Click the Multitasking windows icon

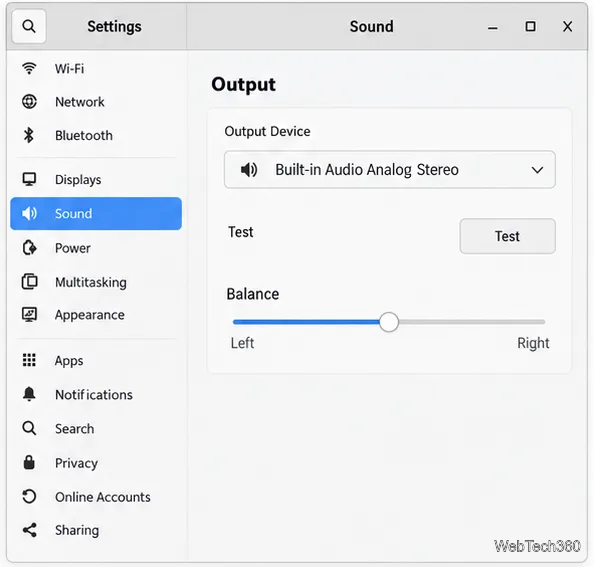click(30, 282)
